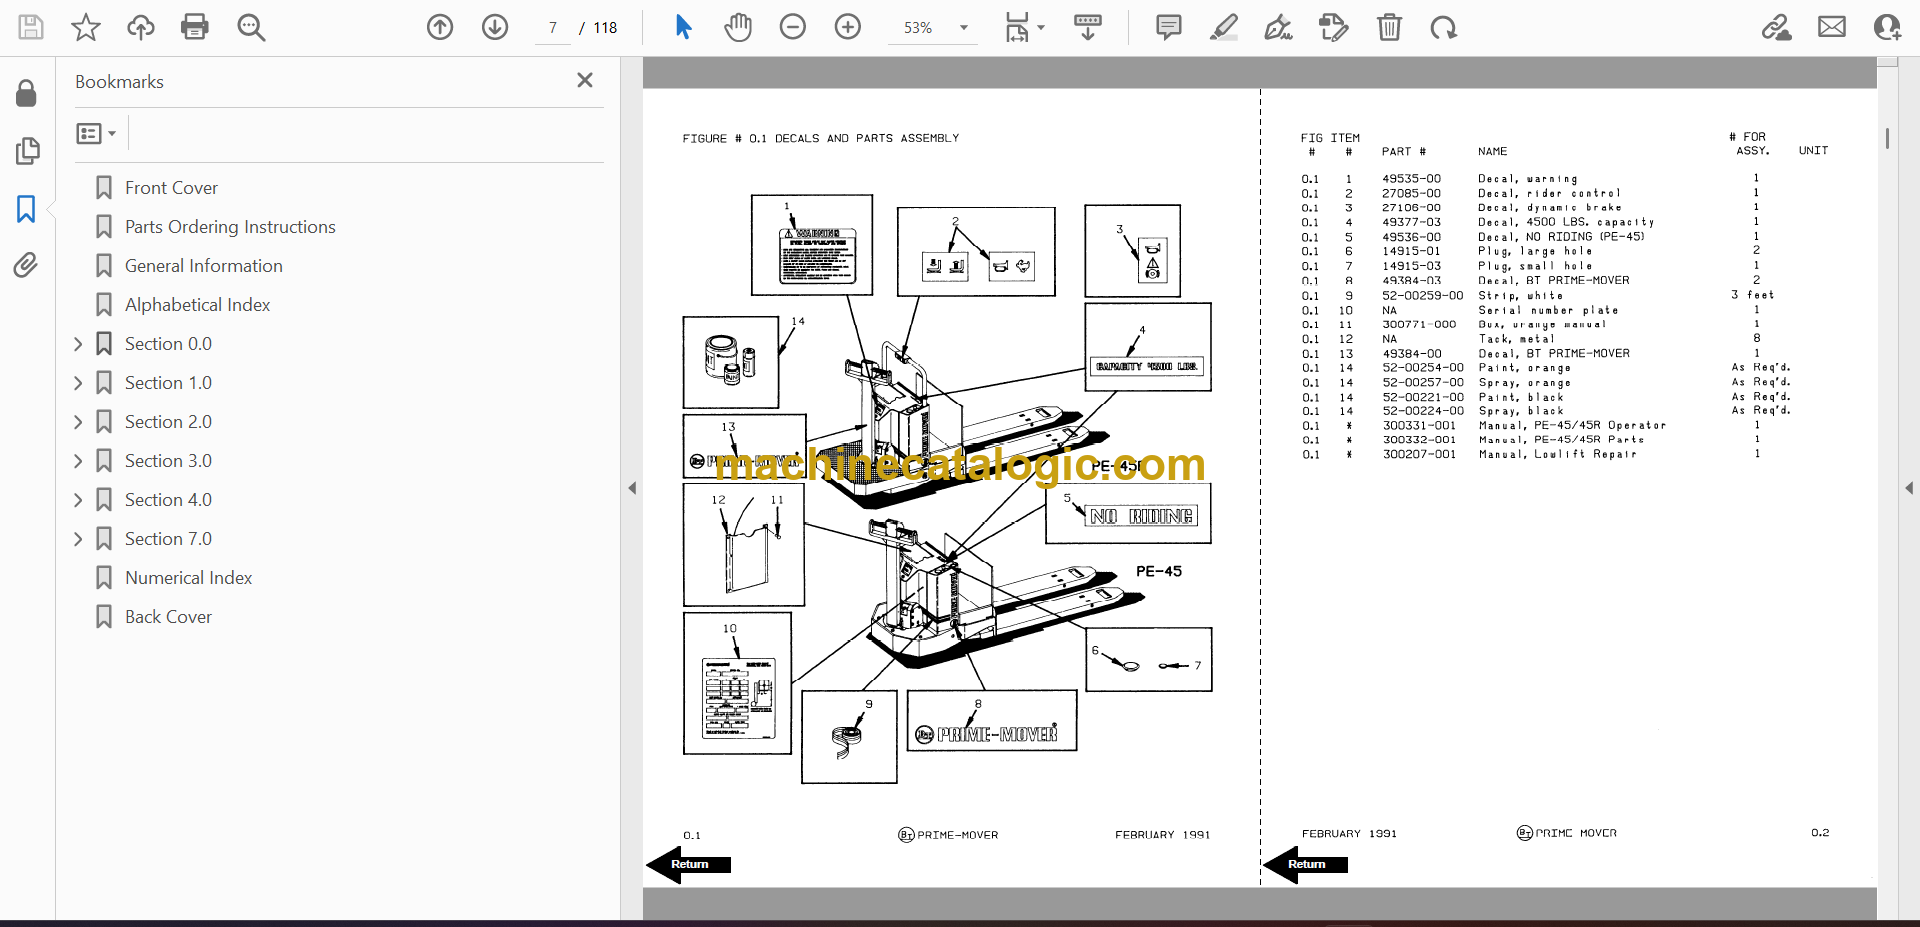Toggle the bookmarks panel icon

point(26,209)
